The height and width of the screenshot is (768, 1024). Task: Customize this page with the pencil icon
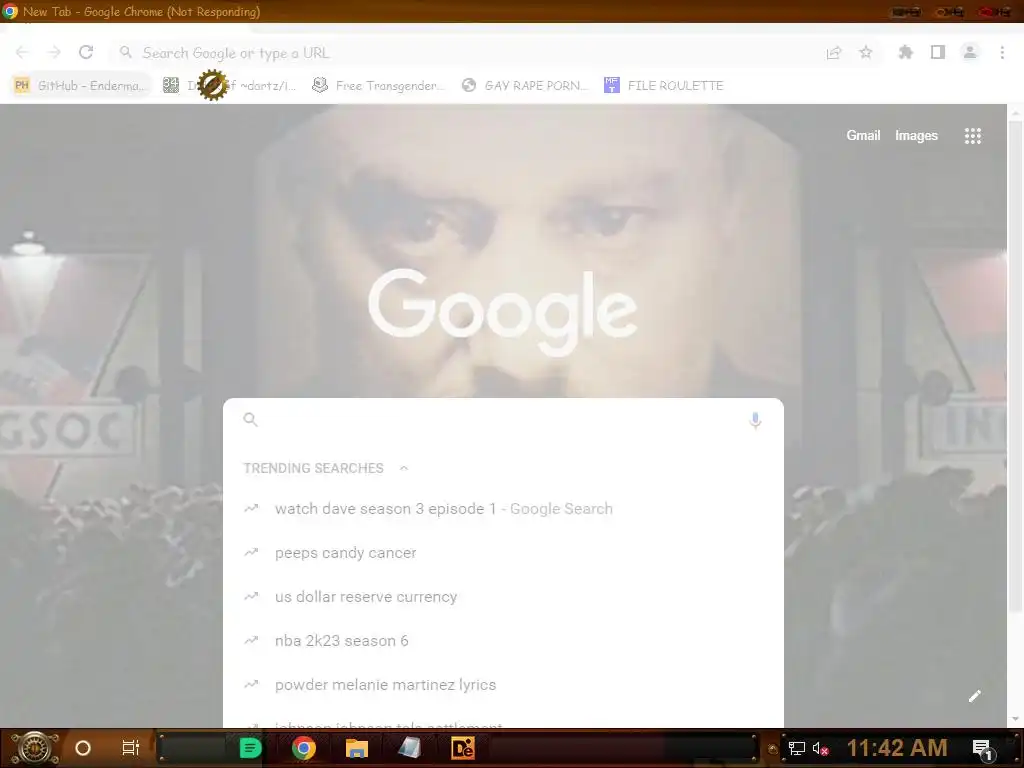pos(974,696)
